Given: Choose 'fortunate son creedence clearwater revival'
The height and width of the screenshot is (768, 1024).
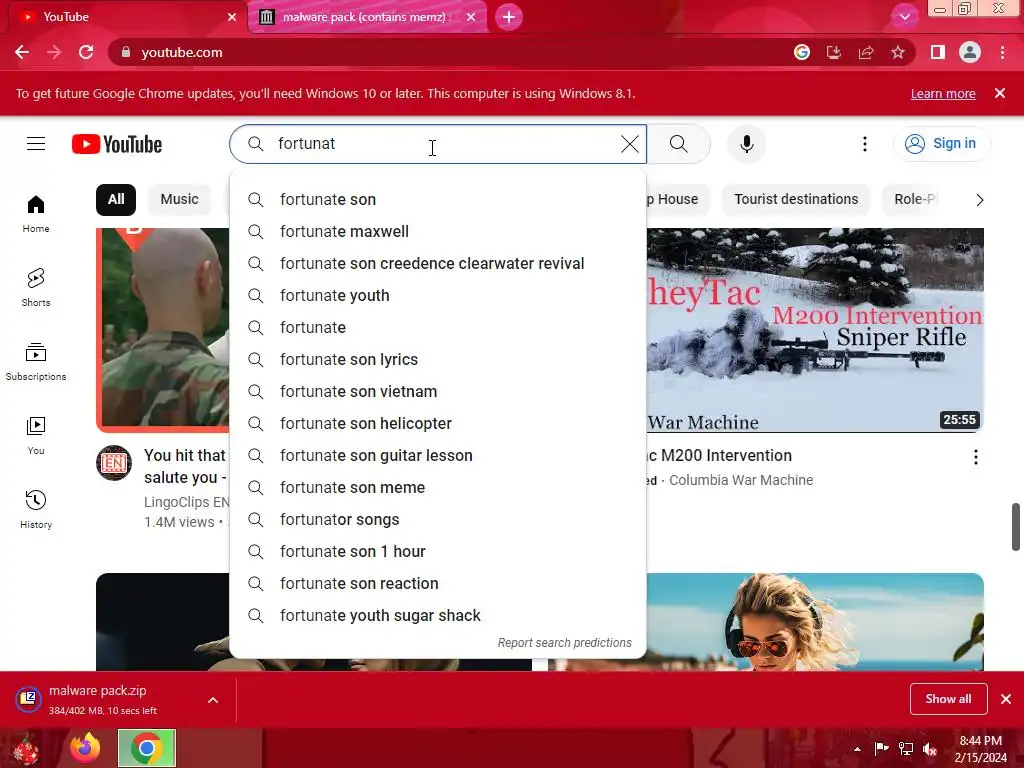Looking at the screenshot, I should coord(438,263).
